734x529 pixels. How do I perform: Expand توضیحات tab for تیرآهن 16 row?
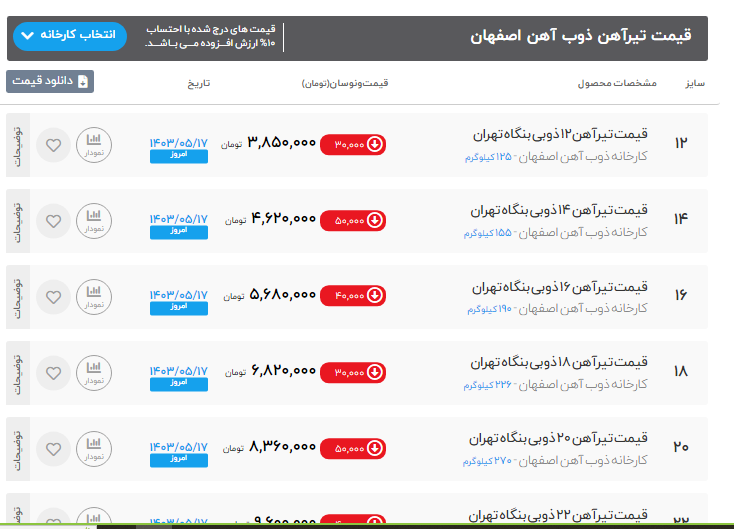tap(17, 296)
